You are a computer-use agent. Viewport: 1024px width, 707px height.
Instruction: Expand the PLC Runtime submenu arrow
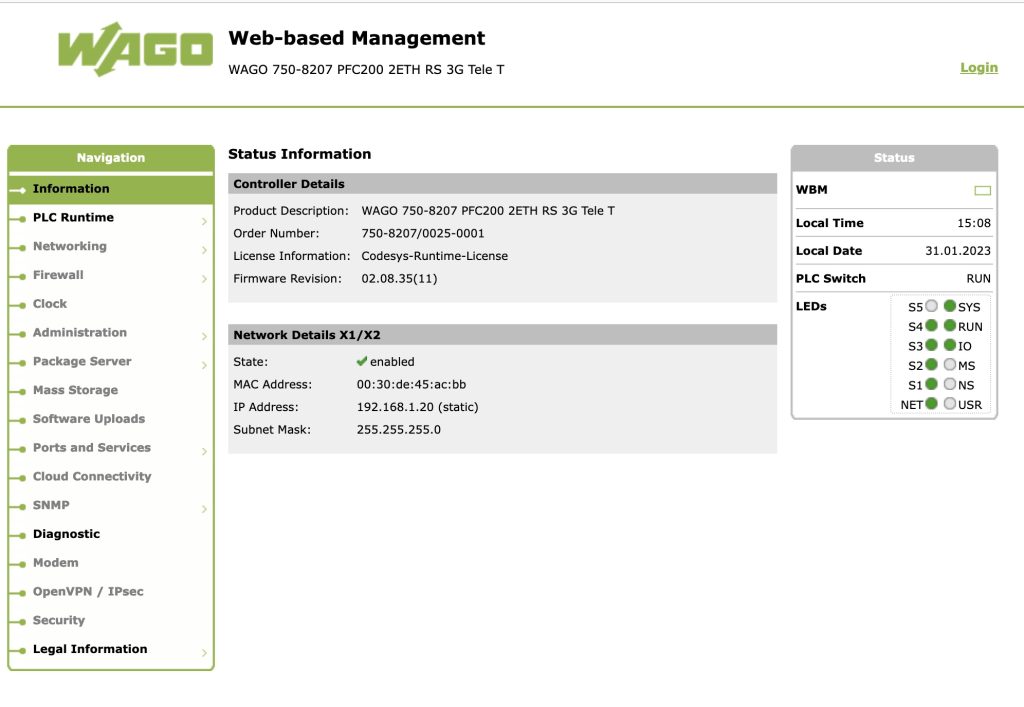204,221
